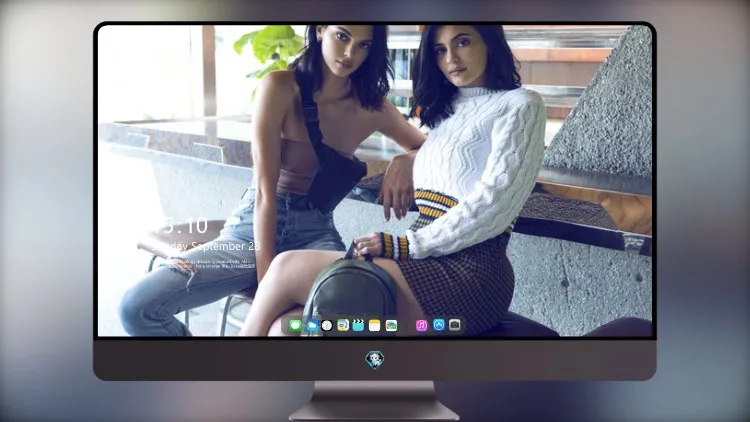
Task: Open the yellow Notes app in the dock
Action: (x=375, y=326)
